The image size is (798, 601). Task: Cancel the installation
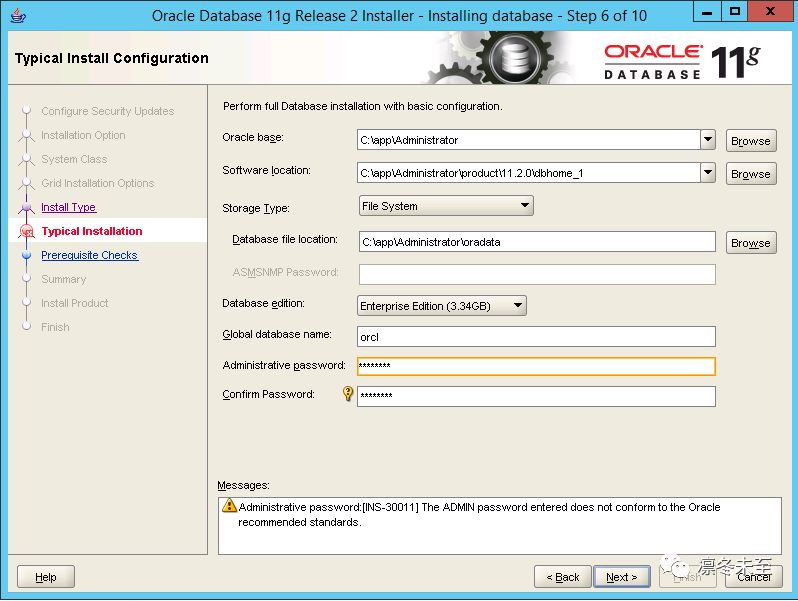754,577
